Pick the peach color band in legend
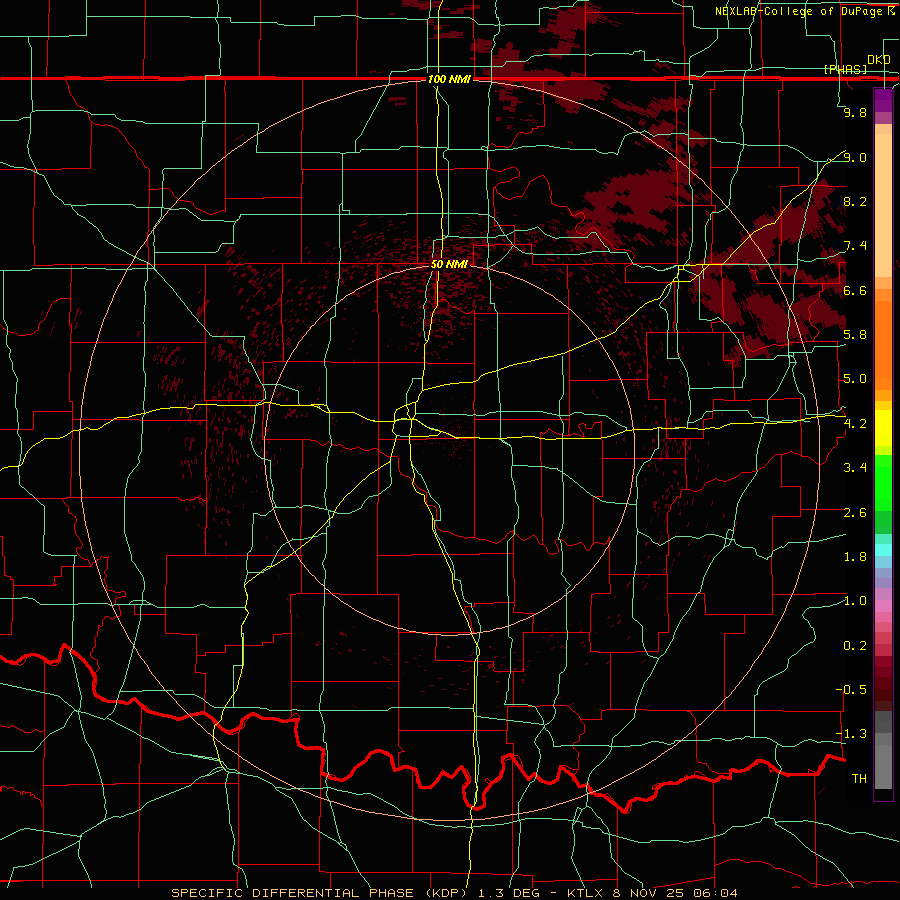This screenshot has height=900, width=900. (x=883, y=205)
